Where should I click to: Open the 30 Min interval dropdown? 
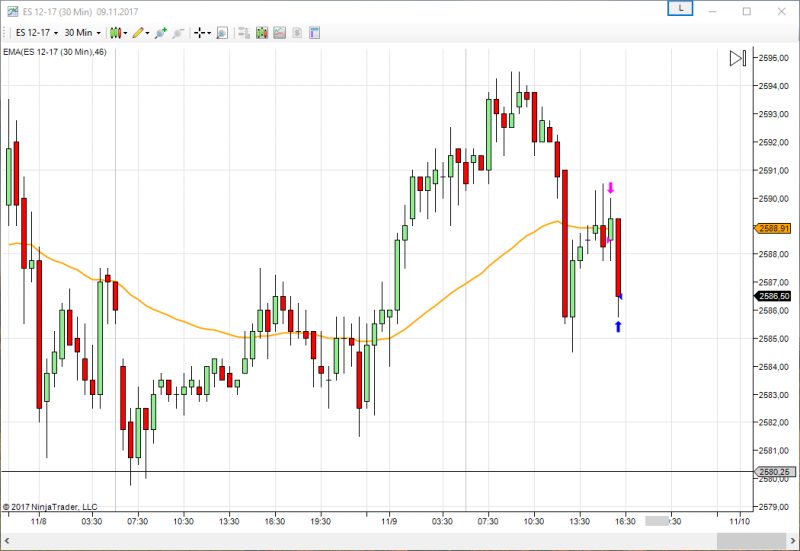[82, 33]
